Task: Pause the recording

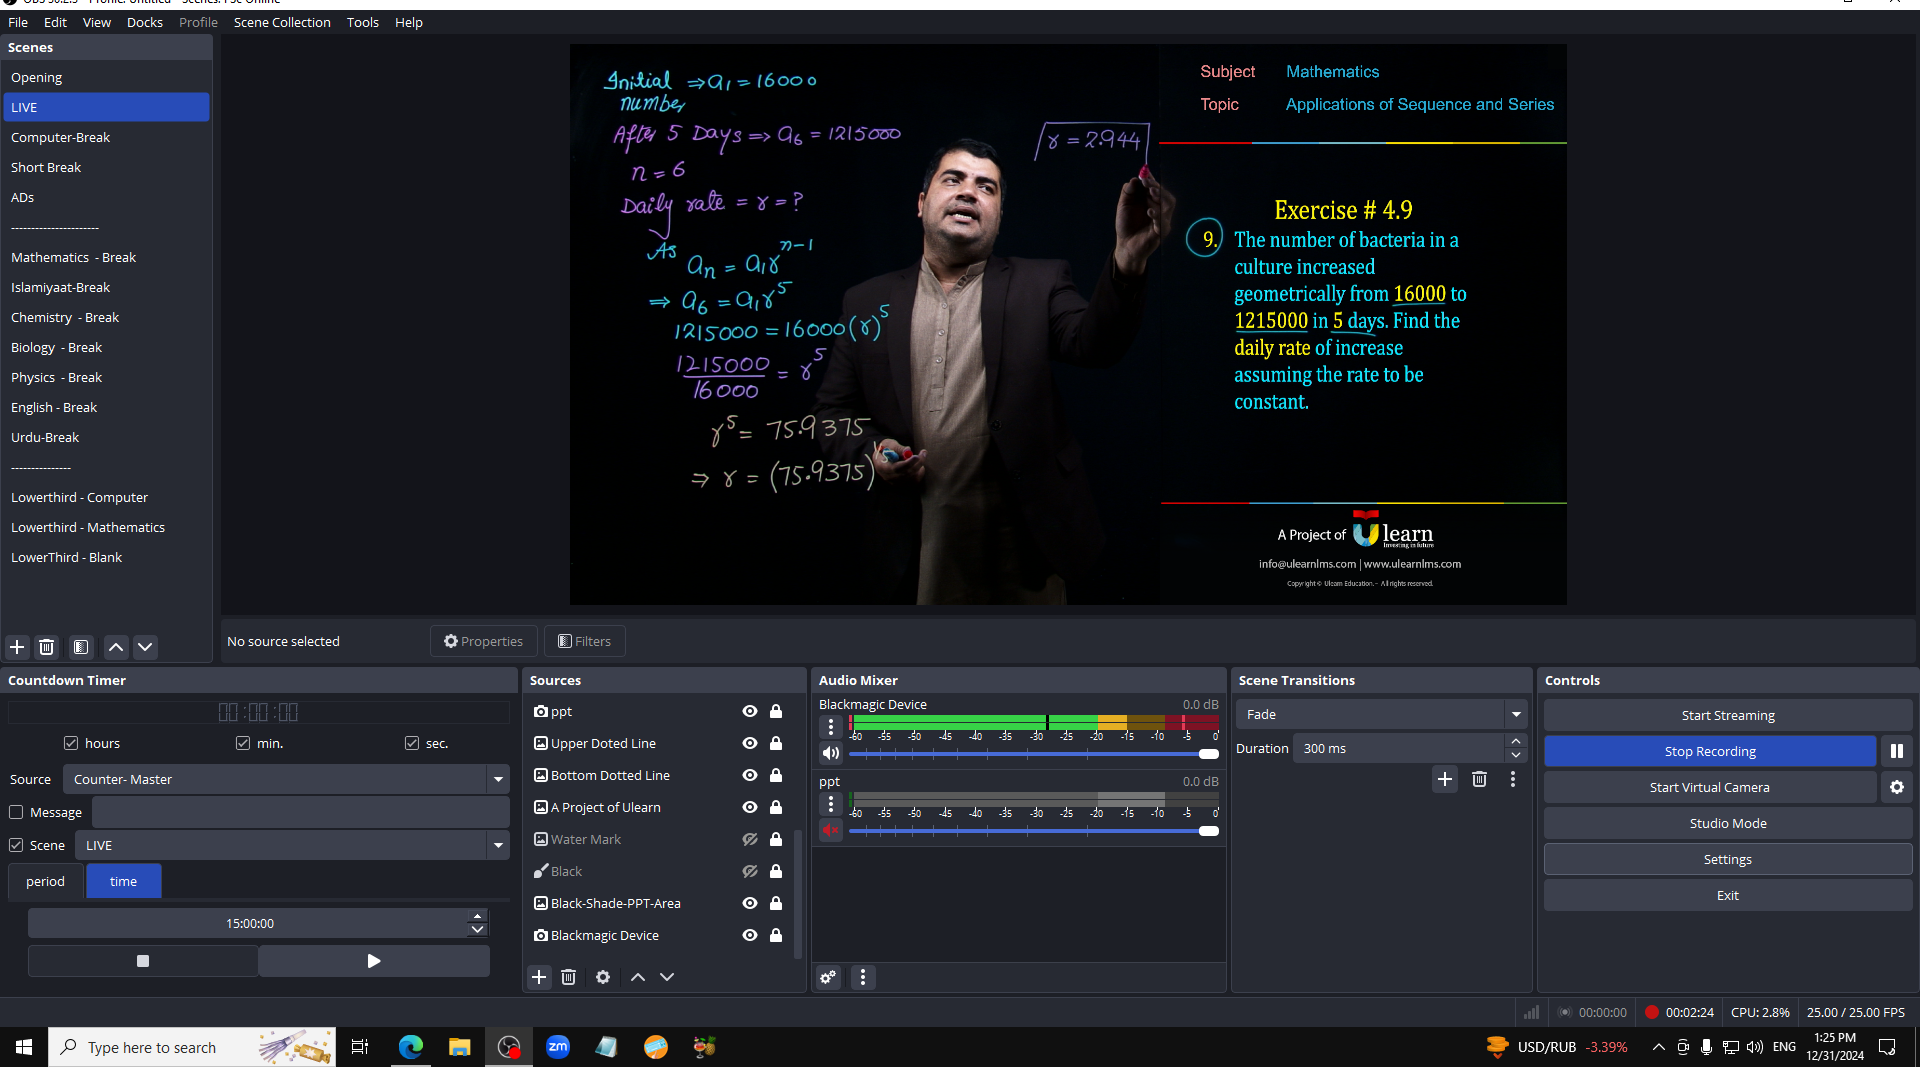Action: pos(1897,751)
